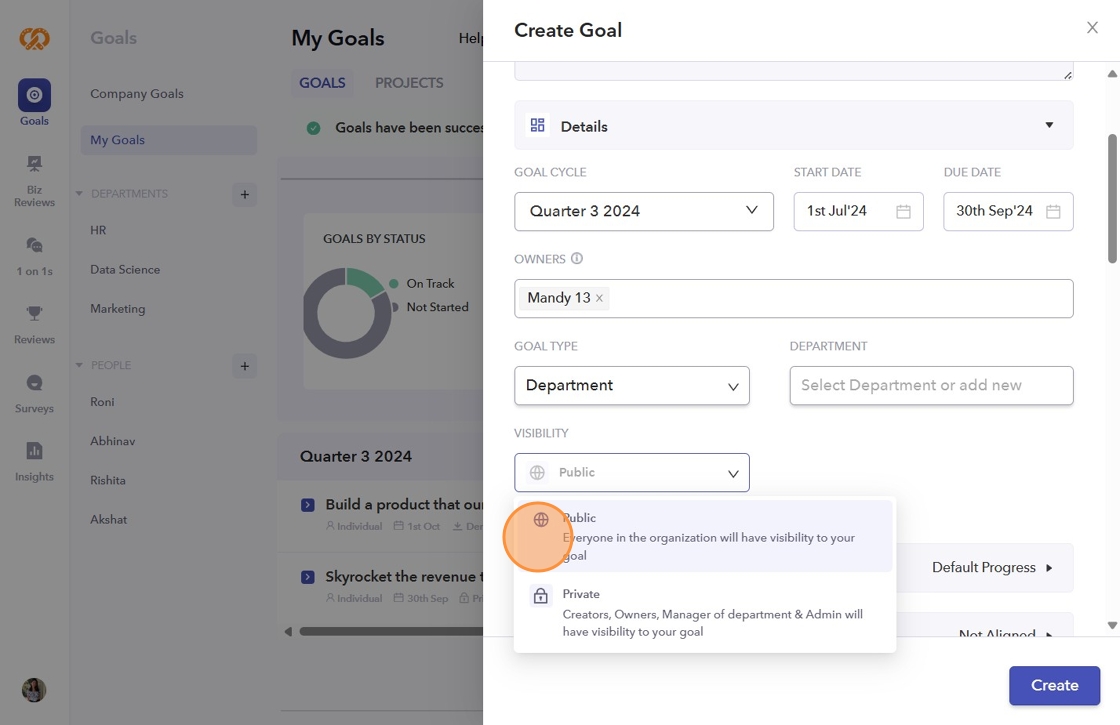Open Insights chart icon

coord(34,452)
